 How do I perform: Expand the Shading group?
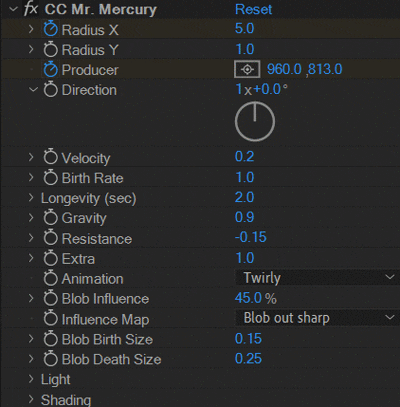(x=31, y=399)
